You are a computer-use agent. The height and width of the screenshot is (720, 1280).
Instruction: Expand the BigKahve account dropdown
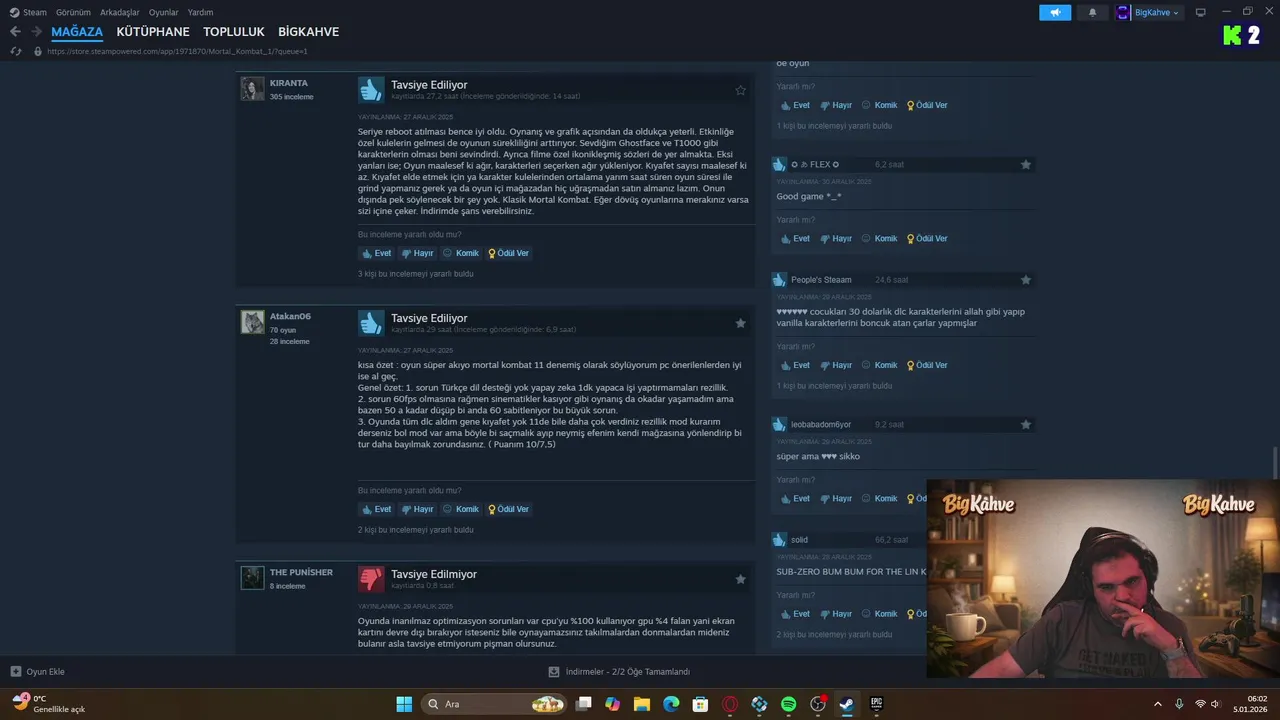pyautogui.click(x=1148, y=12)
